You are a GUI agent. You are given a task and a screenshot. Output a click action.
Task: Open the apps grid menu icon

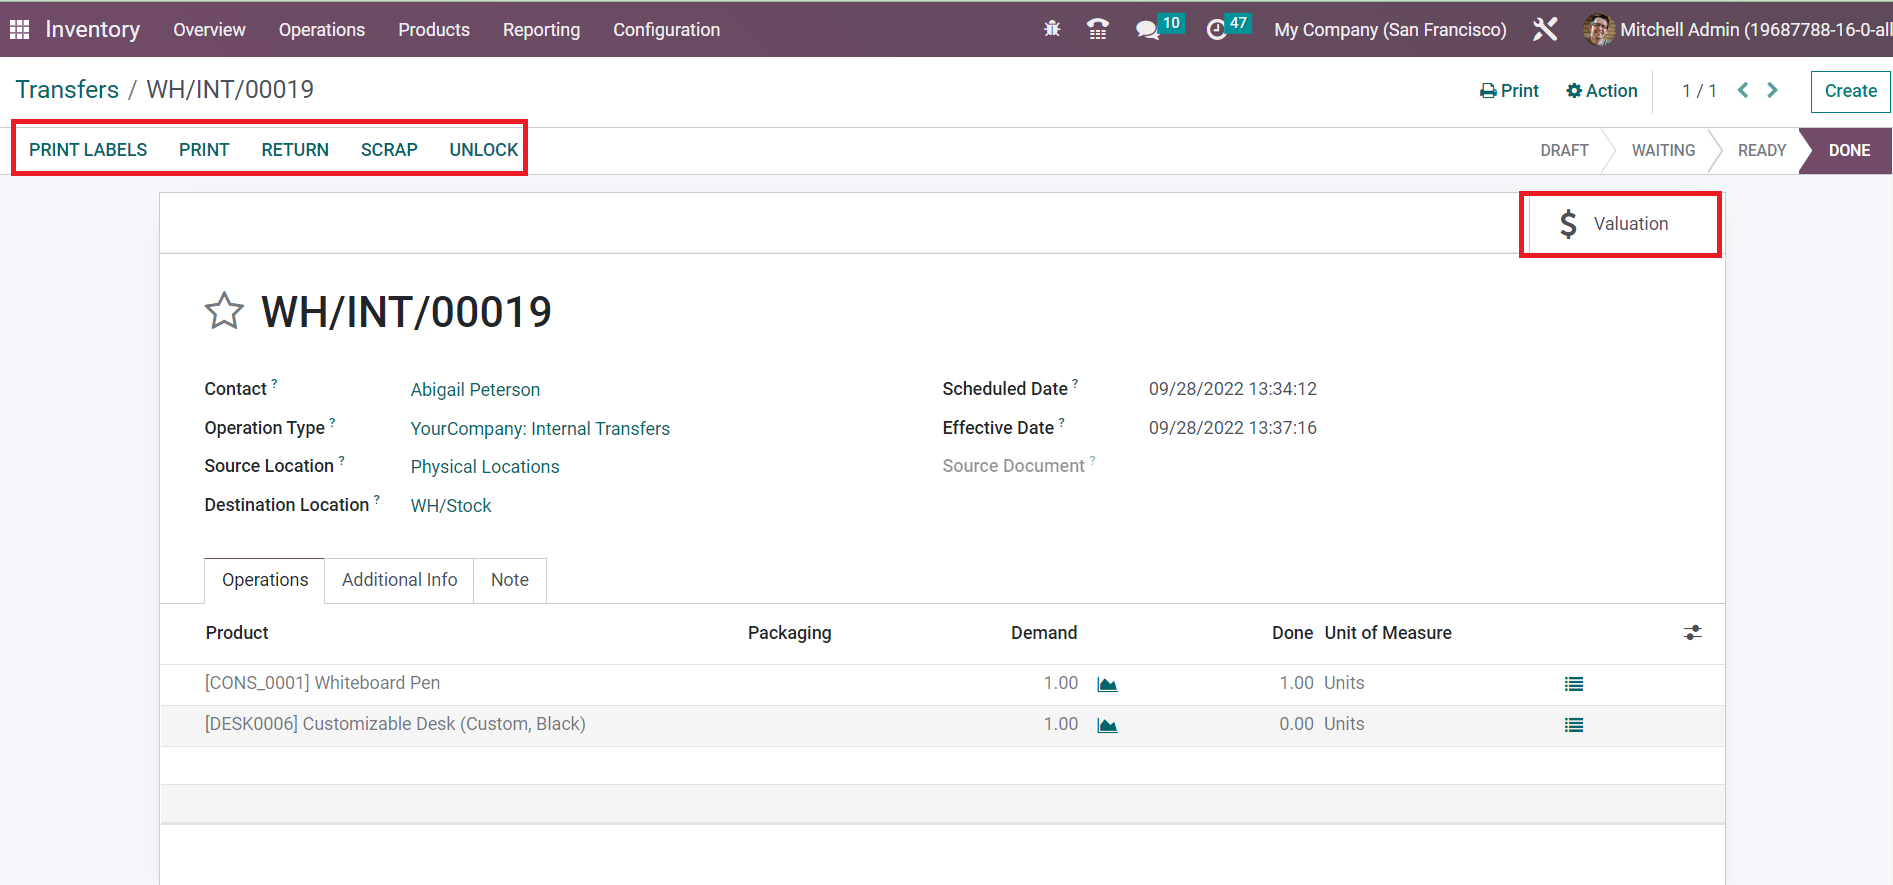pyautogui.click(x=19, y=30)
